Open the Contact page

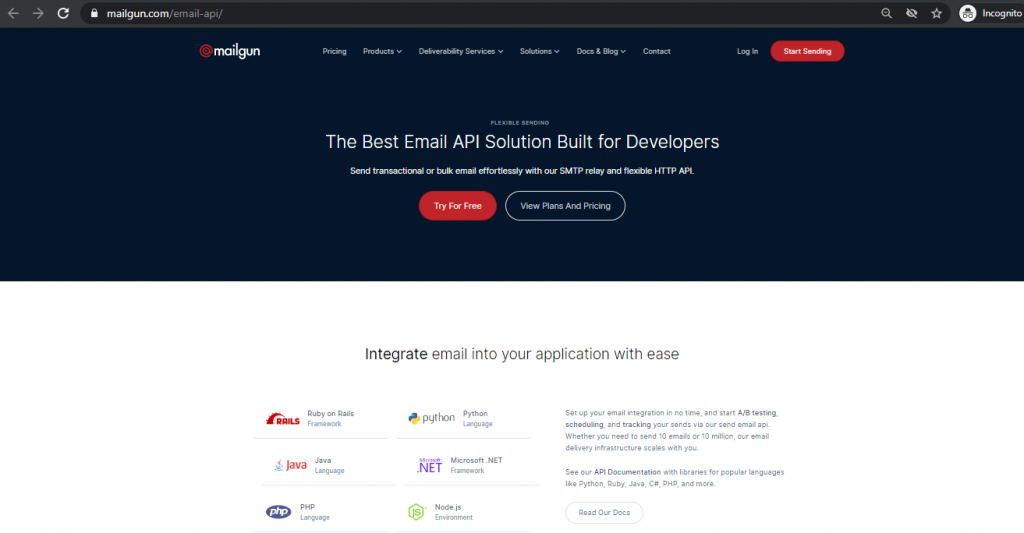pyautogui.click(x=656, y=51)
